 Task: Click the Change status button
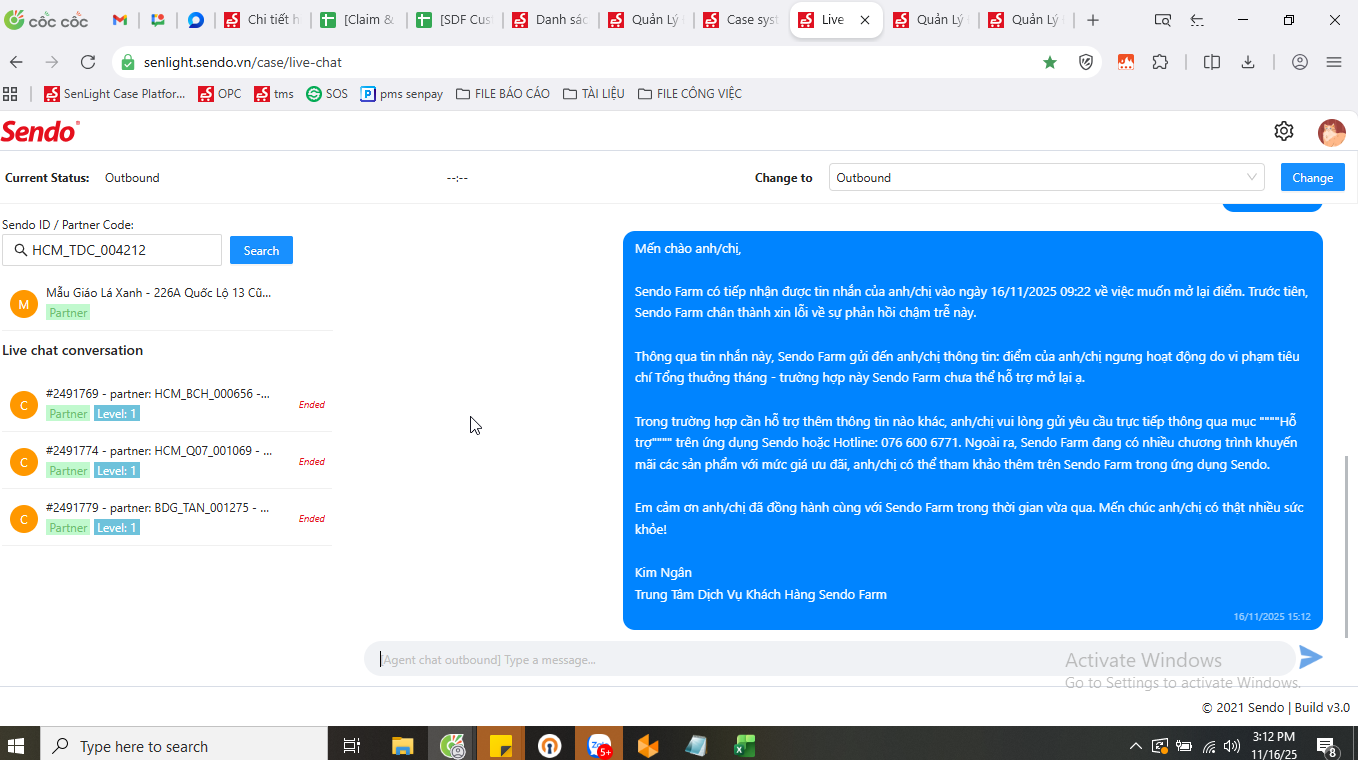tap(1312, 177)
